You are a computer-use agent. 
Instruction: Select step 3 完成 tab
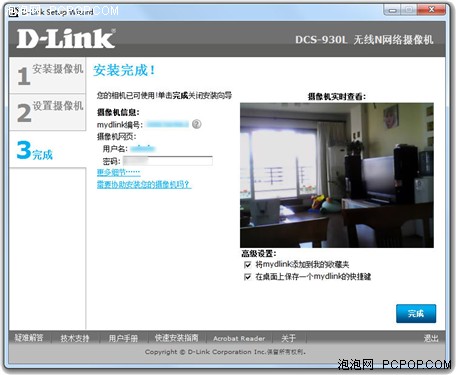pyautogui.click(x=47, y=149)
